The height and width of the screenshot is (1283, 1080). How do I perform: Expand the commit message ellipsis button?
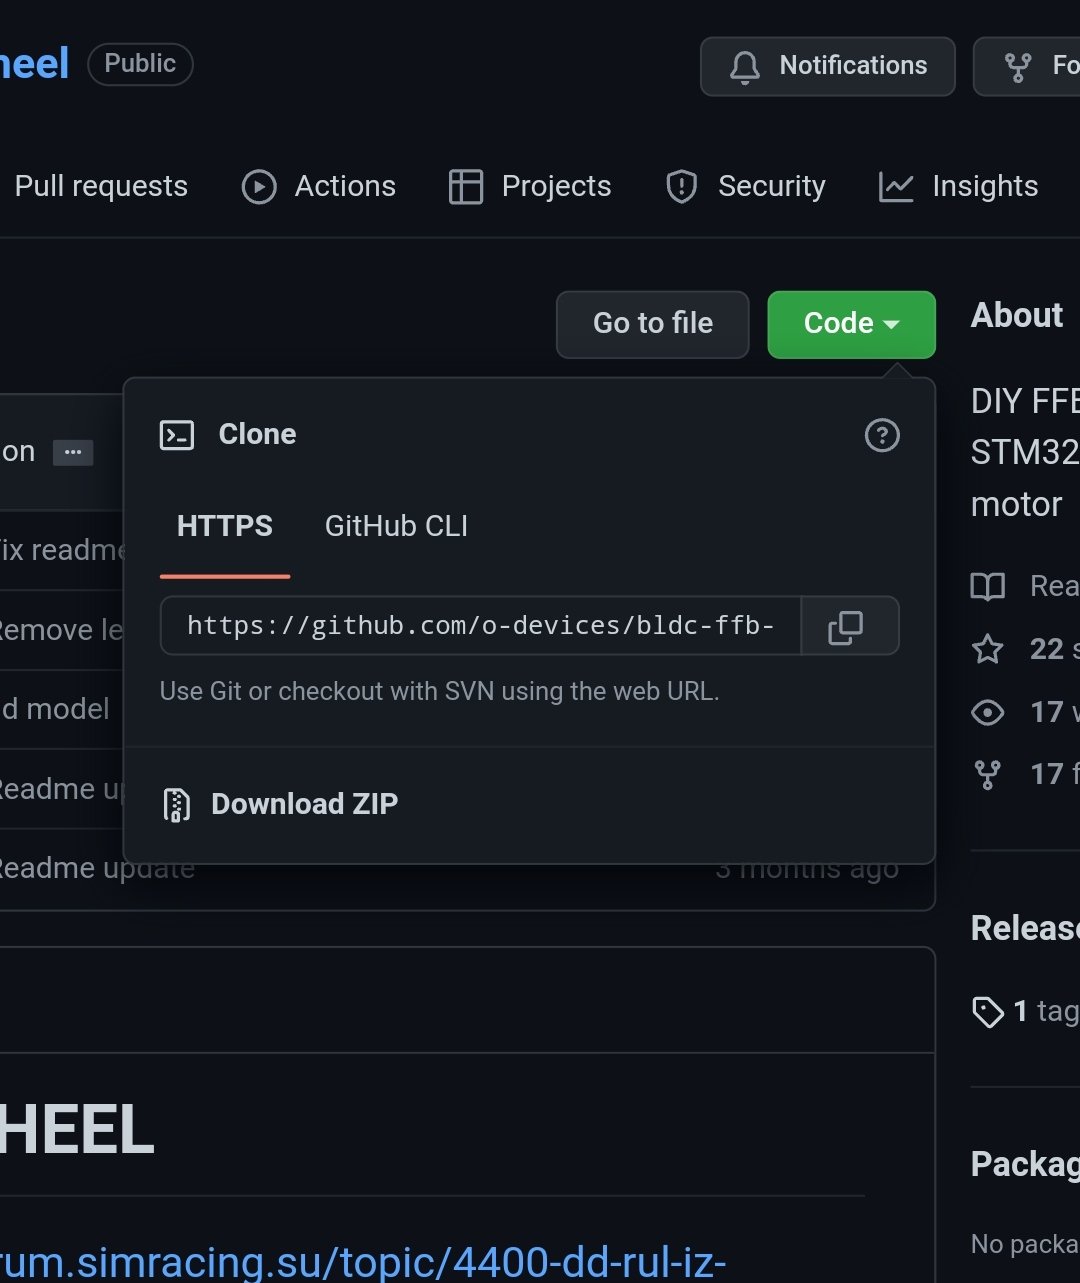pos(73,452)
